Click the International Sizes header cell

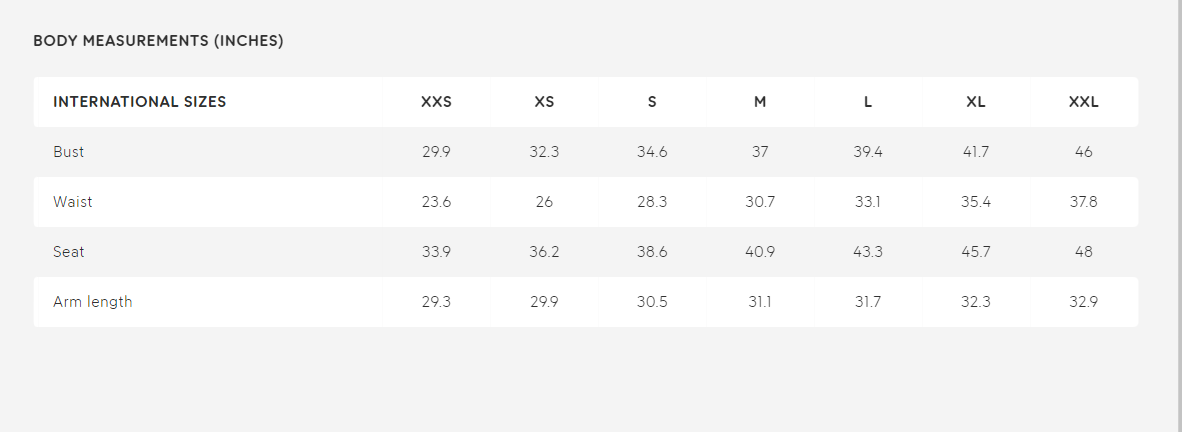click(140, 102)
